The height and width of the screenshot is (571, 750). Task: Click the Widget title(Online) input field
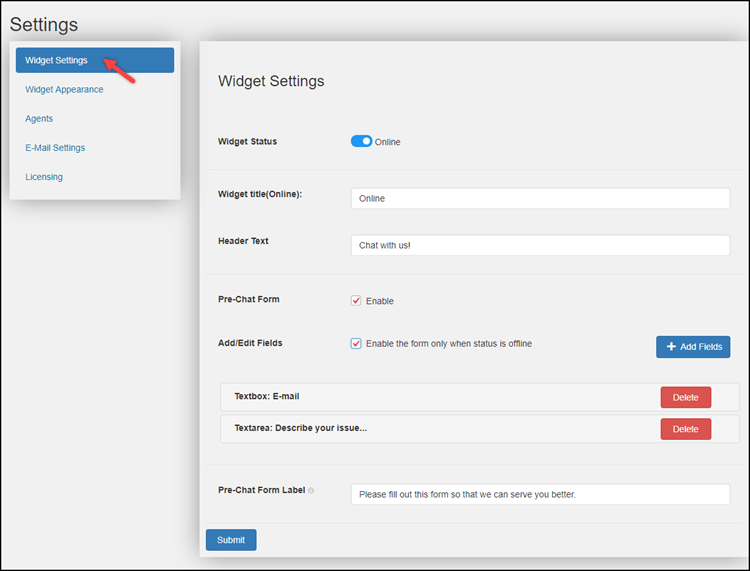[x=540, y=198]
